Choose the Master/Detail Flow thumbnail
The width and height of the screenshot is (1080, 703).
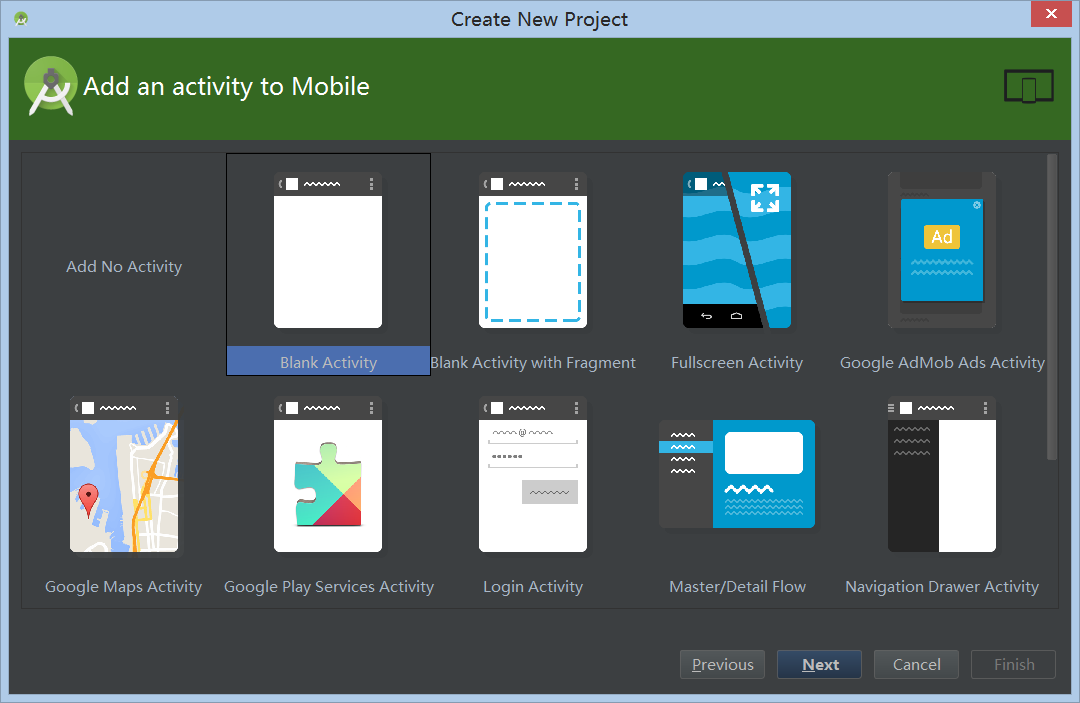(x=737, y=474)
